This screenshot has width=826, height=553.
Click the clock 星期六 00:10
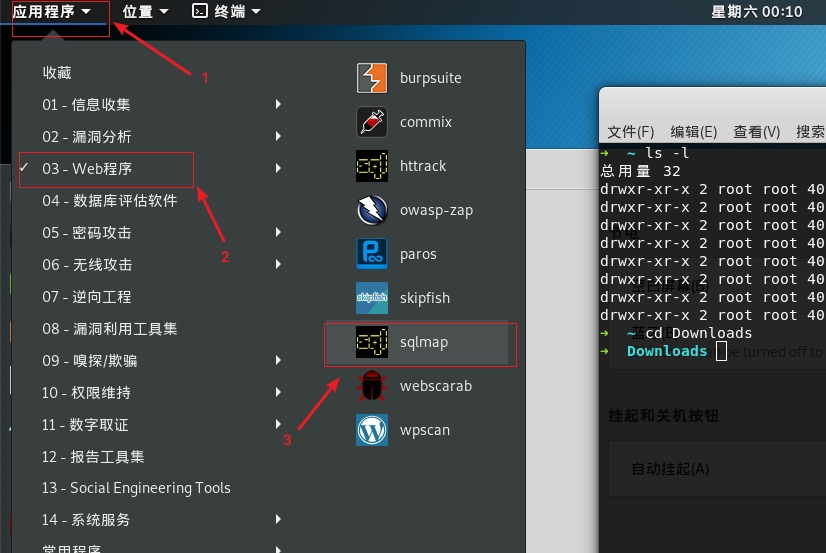756,12
